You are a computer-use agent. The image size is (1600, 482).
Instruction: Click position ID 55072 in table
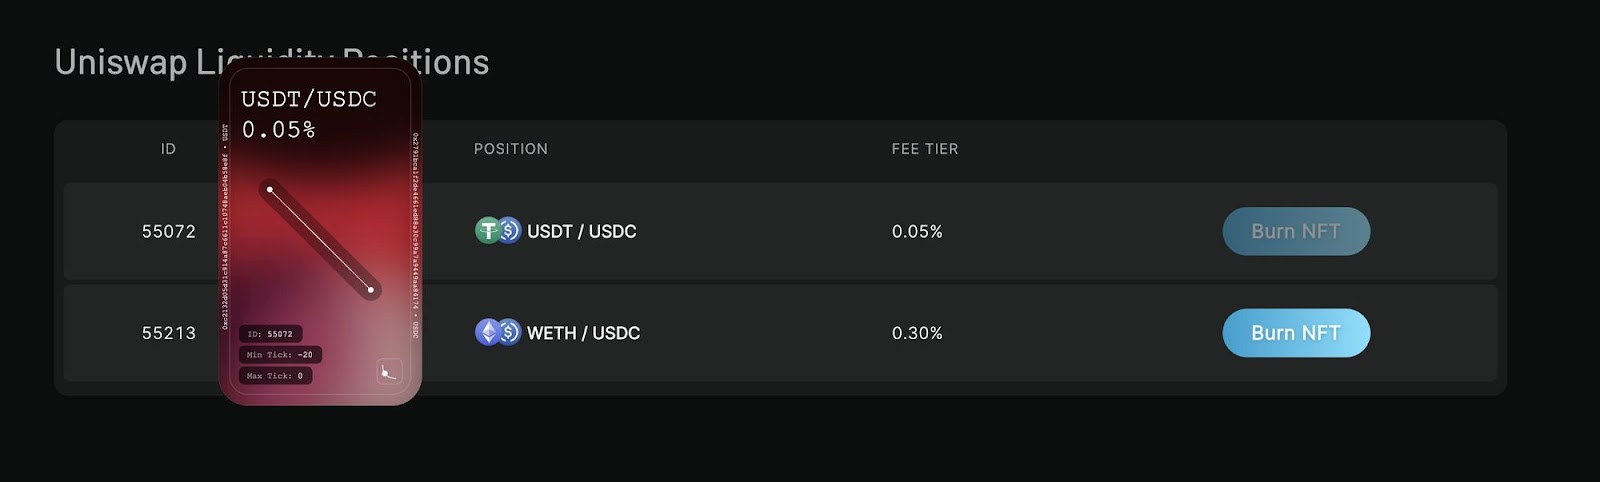pyautogui.click(x=169, y=231)
